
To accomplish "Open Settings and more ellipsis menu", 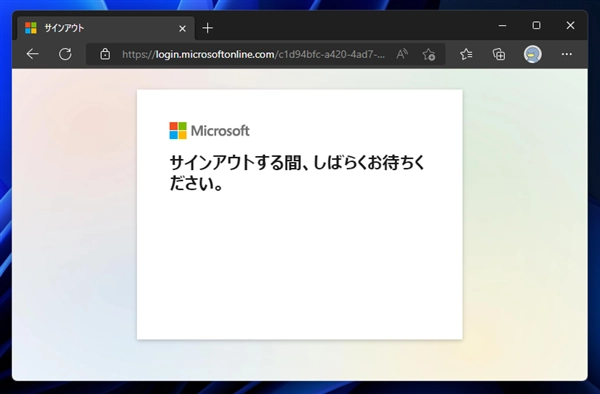I will pos(567,54).
